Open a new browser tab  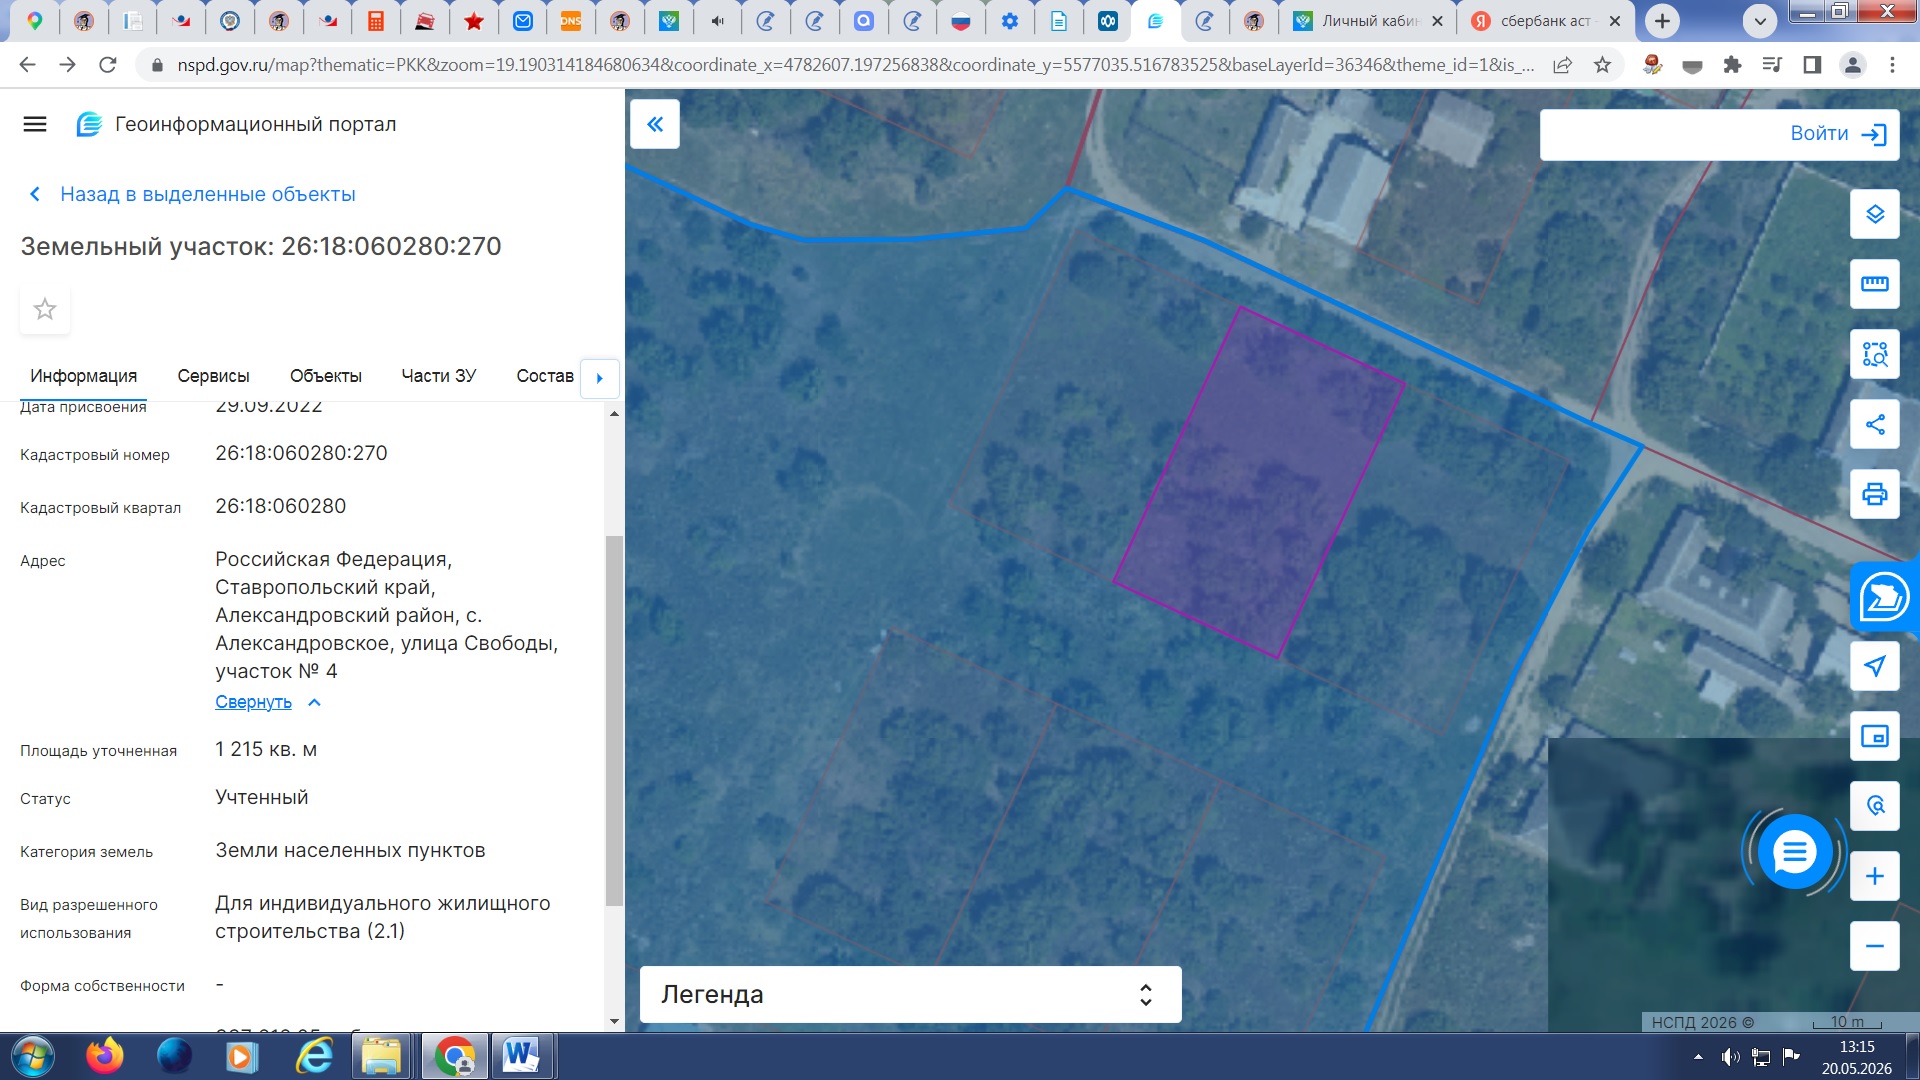[1662, 20]
